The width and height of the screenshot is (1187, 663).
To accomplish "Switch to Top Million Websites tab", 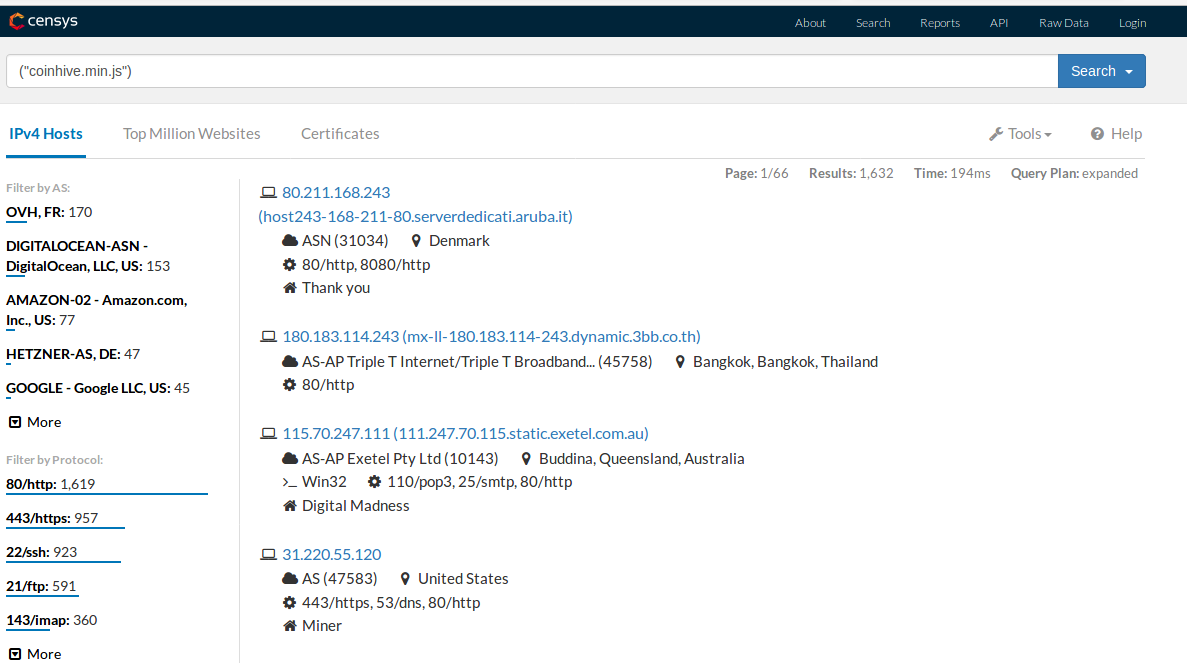I will [x=192, y=134].
